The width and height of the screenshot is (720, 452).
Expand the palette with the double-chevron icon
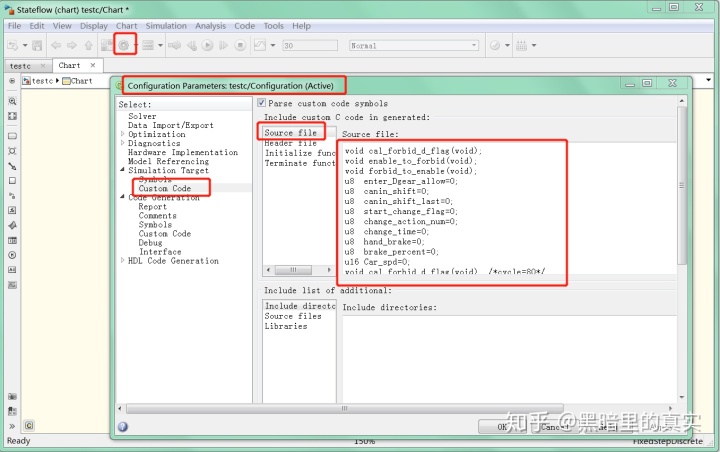click(12, 426)
